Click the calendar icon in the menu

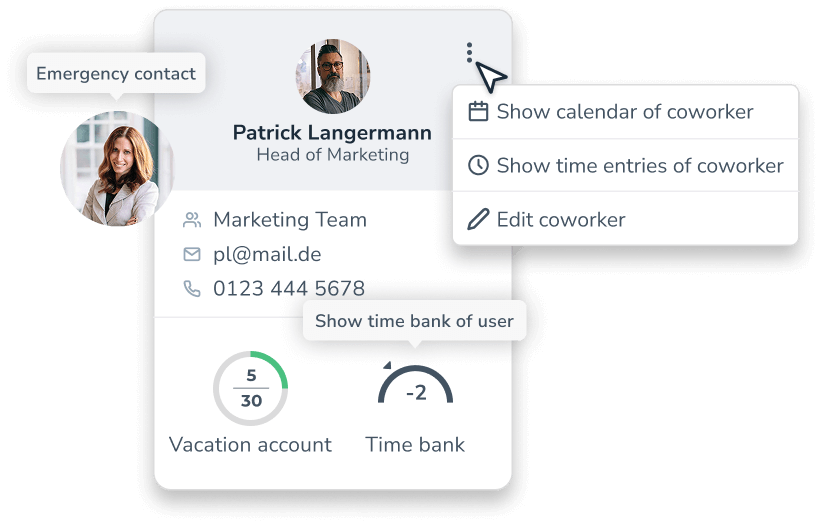pos(478,112)
